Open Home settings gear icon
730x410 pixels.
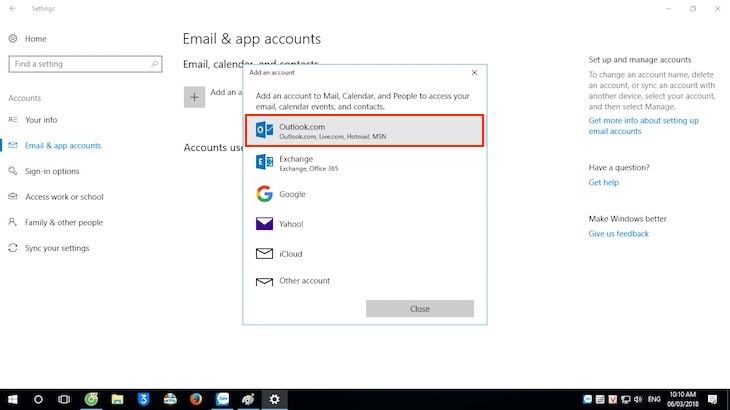[13, 39]
